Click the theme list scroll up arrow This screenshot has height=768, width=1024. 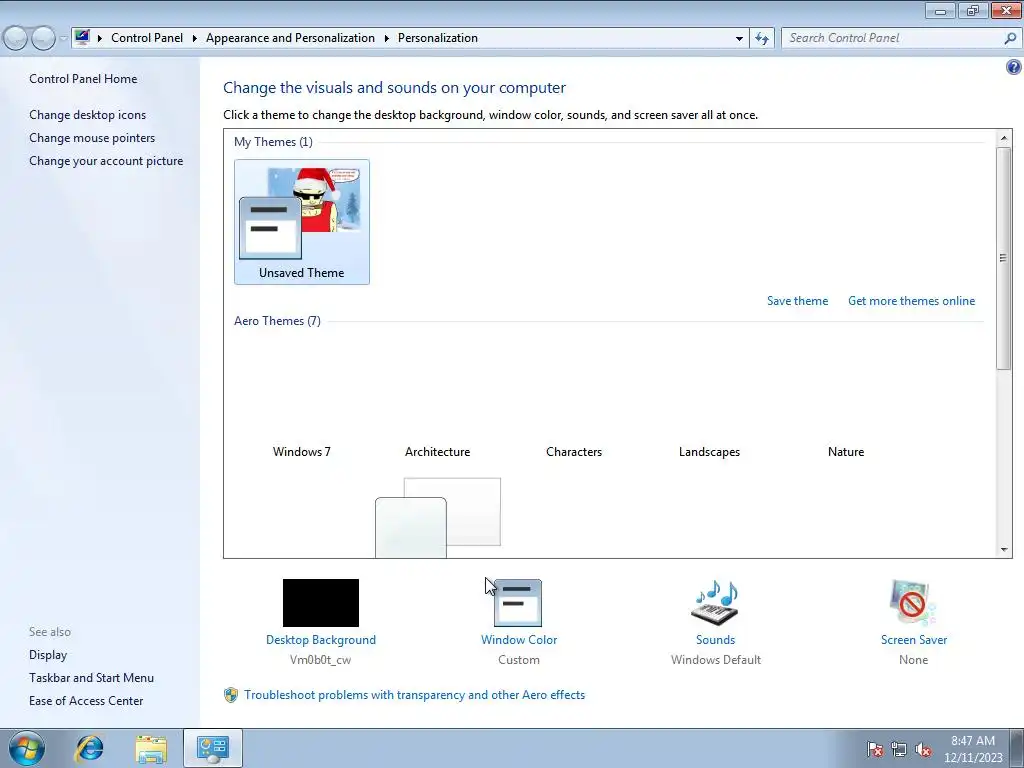point(1004,138)
